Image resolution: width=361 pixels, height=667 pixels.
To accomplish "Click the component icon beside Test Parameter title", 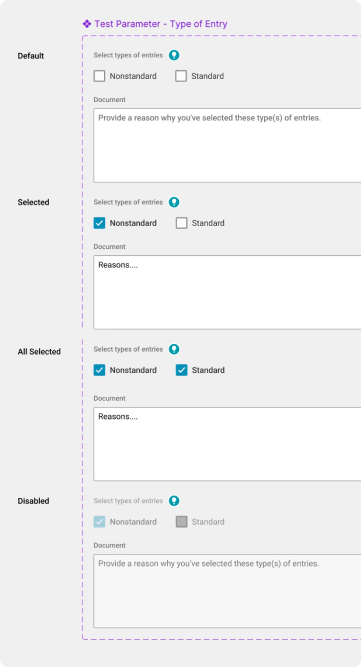I will [87, 24].
